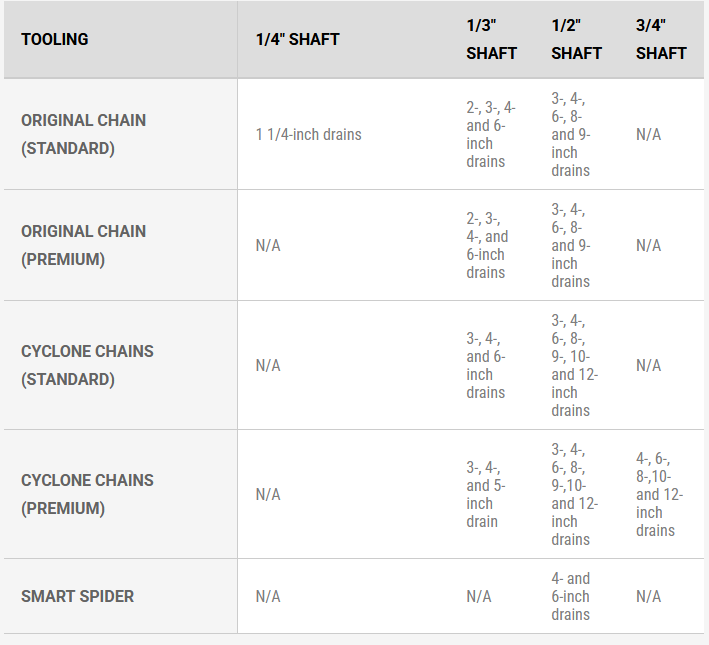Click Cyclone Premium's "3-, 4-, and 5-inch drain" cell
Viewport: 709px width, 645px height.
(x=486, y=494)
